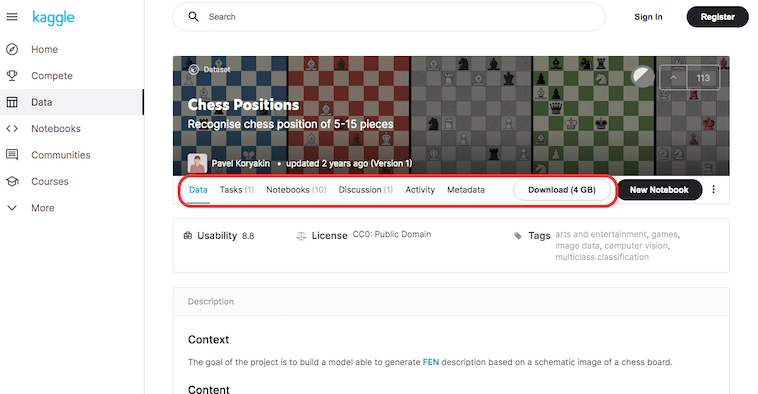This screenshot has height=394, width=758.
Task: Click the search magnifier icon
Action: point(193,17)
